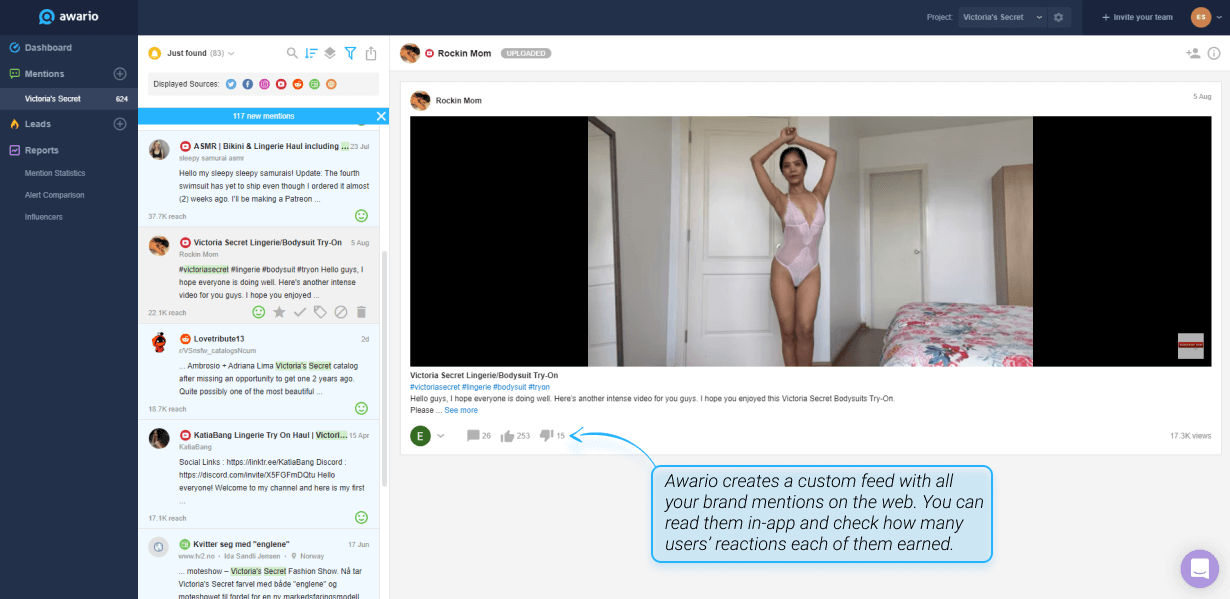Open project settings gear
1230x599 pixels.
(x=1059, y=17)
